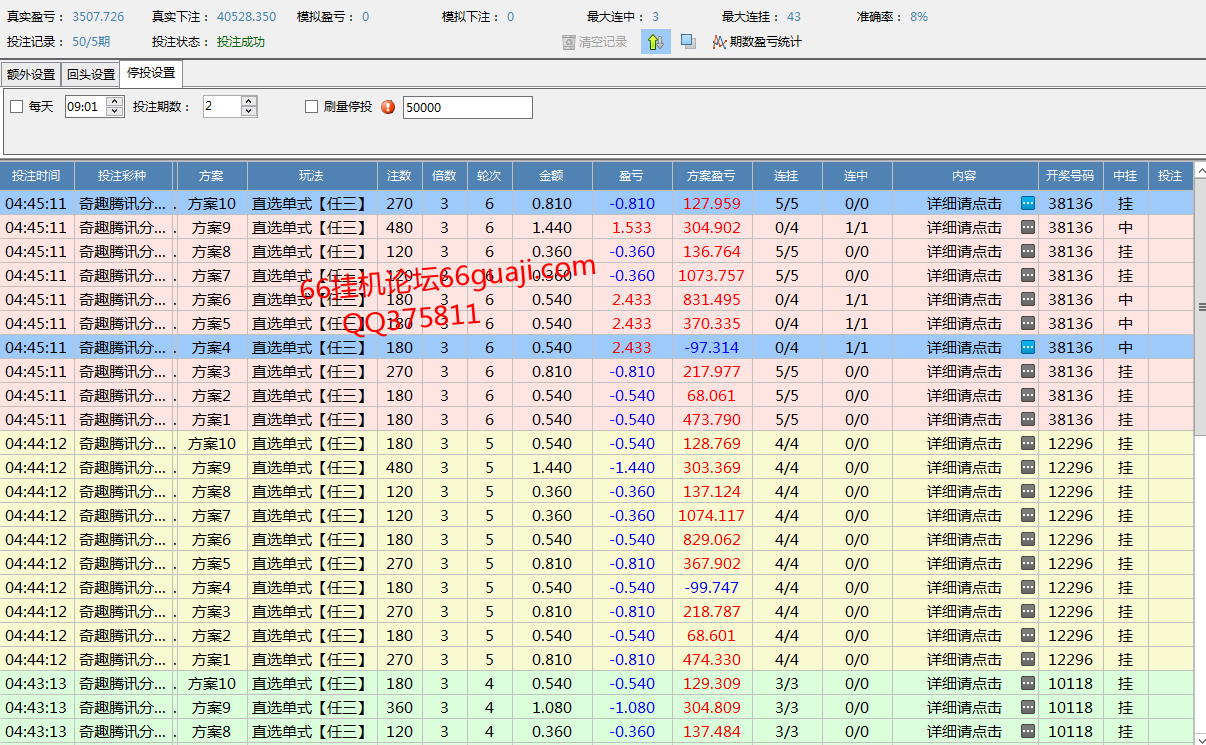Screen dimensions: 1206x745
Task: Increase 投注期数 value with up arrow
Action: click(x=249, y=101)
